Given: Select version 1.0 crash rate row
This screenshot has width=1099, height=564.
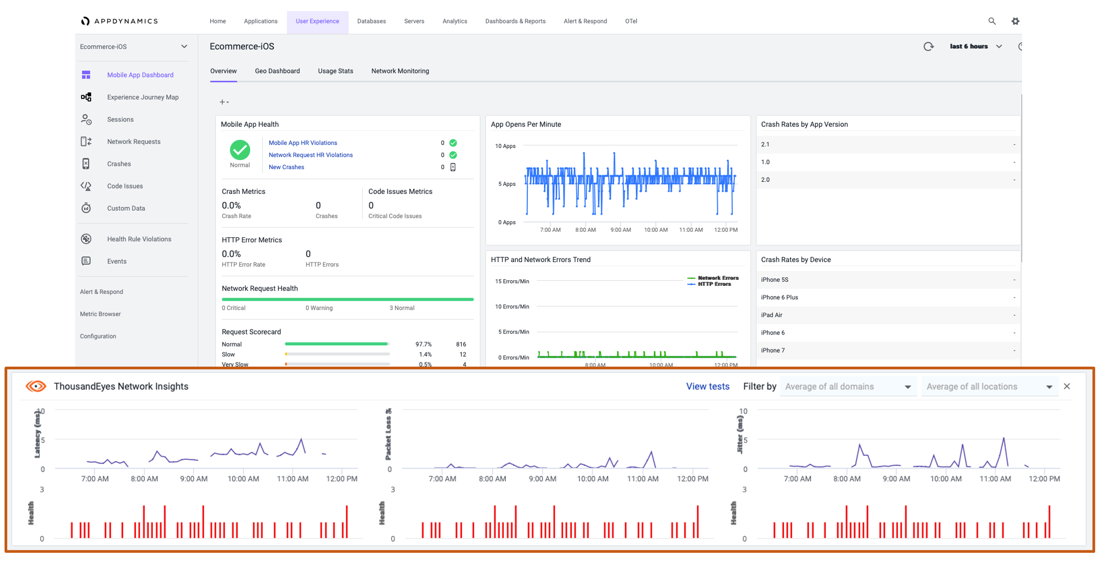Looking at the screenshot, I should click(x=889, y=162).
